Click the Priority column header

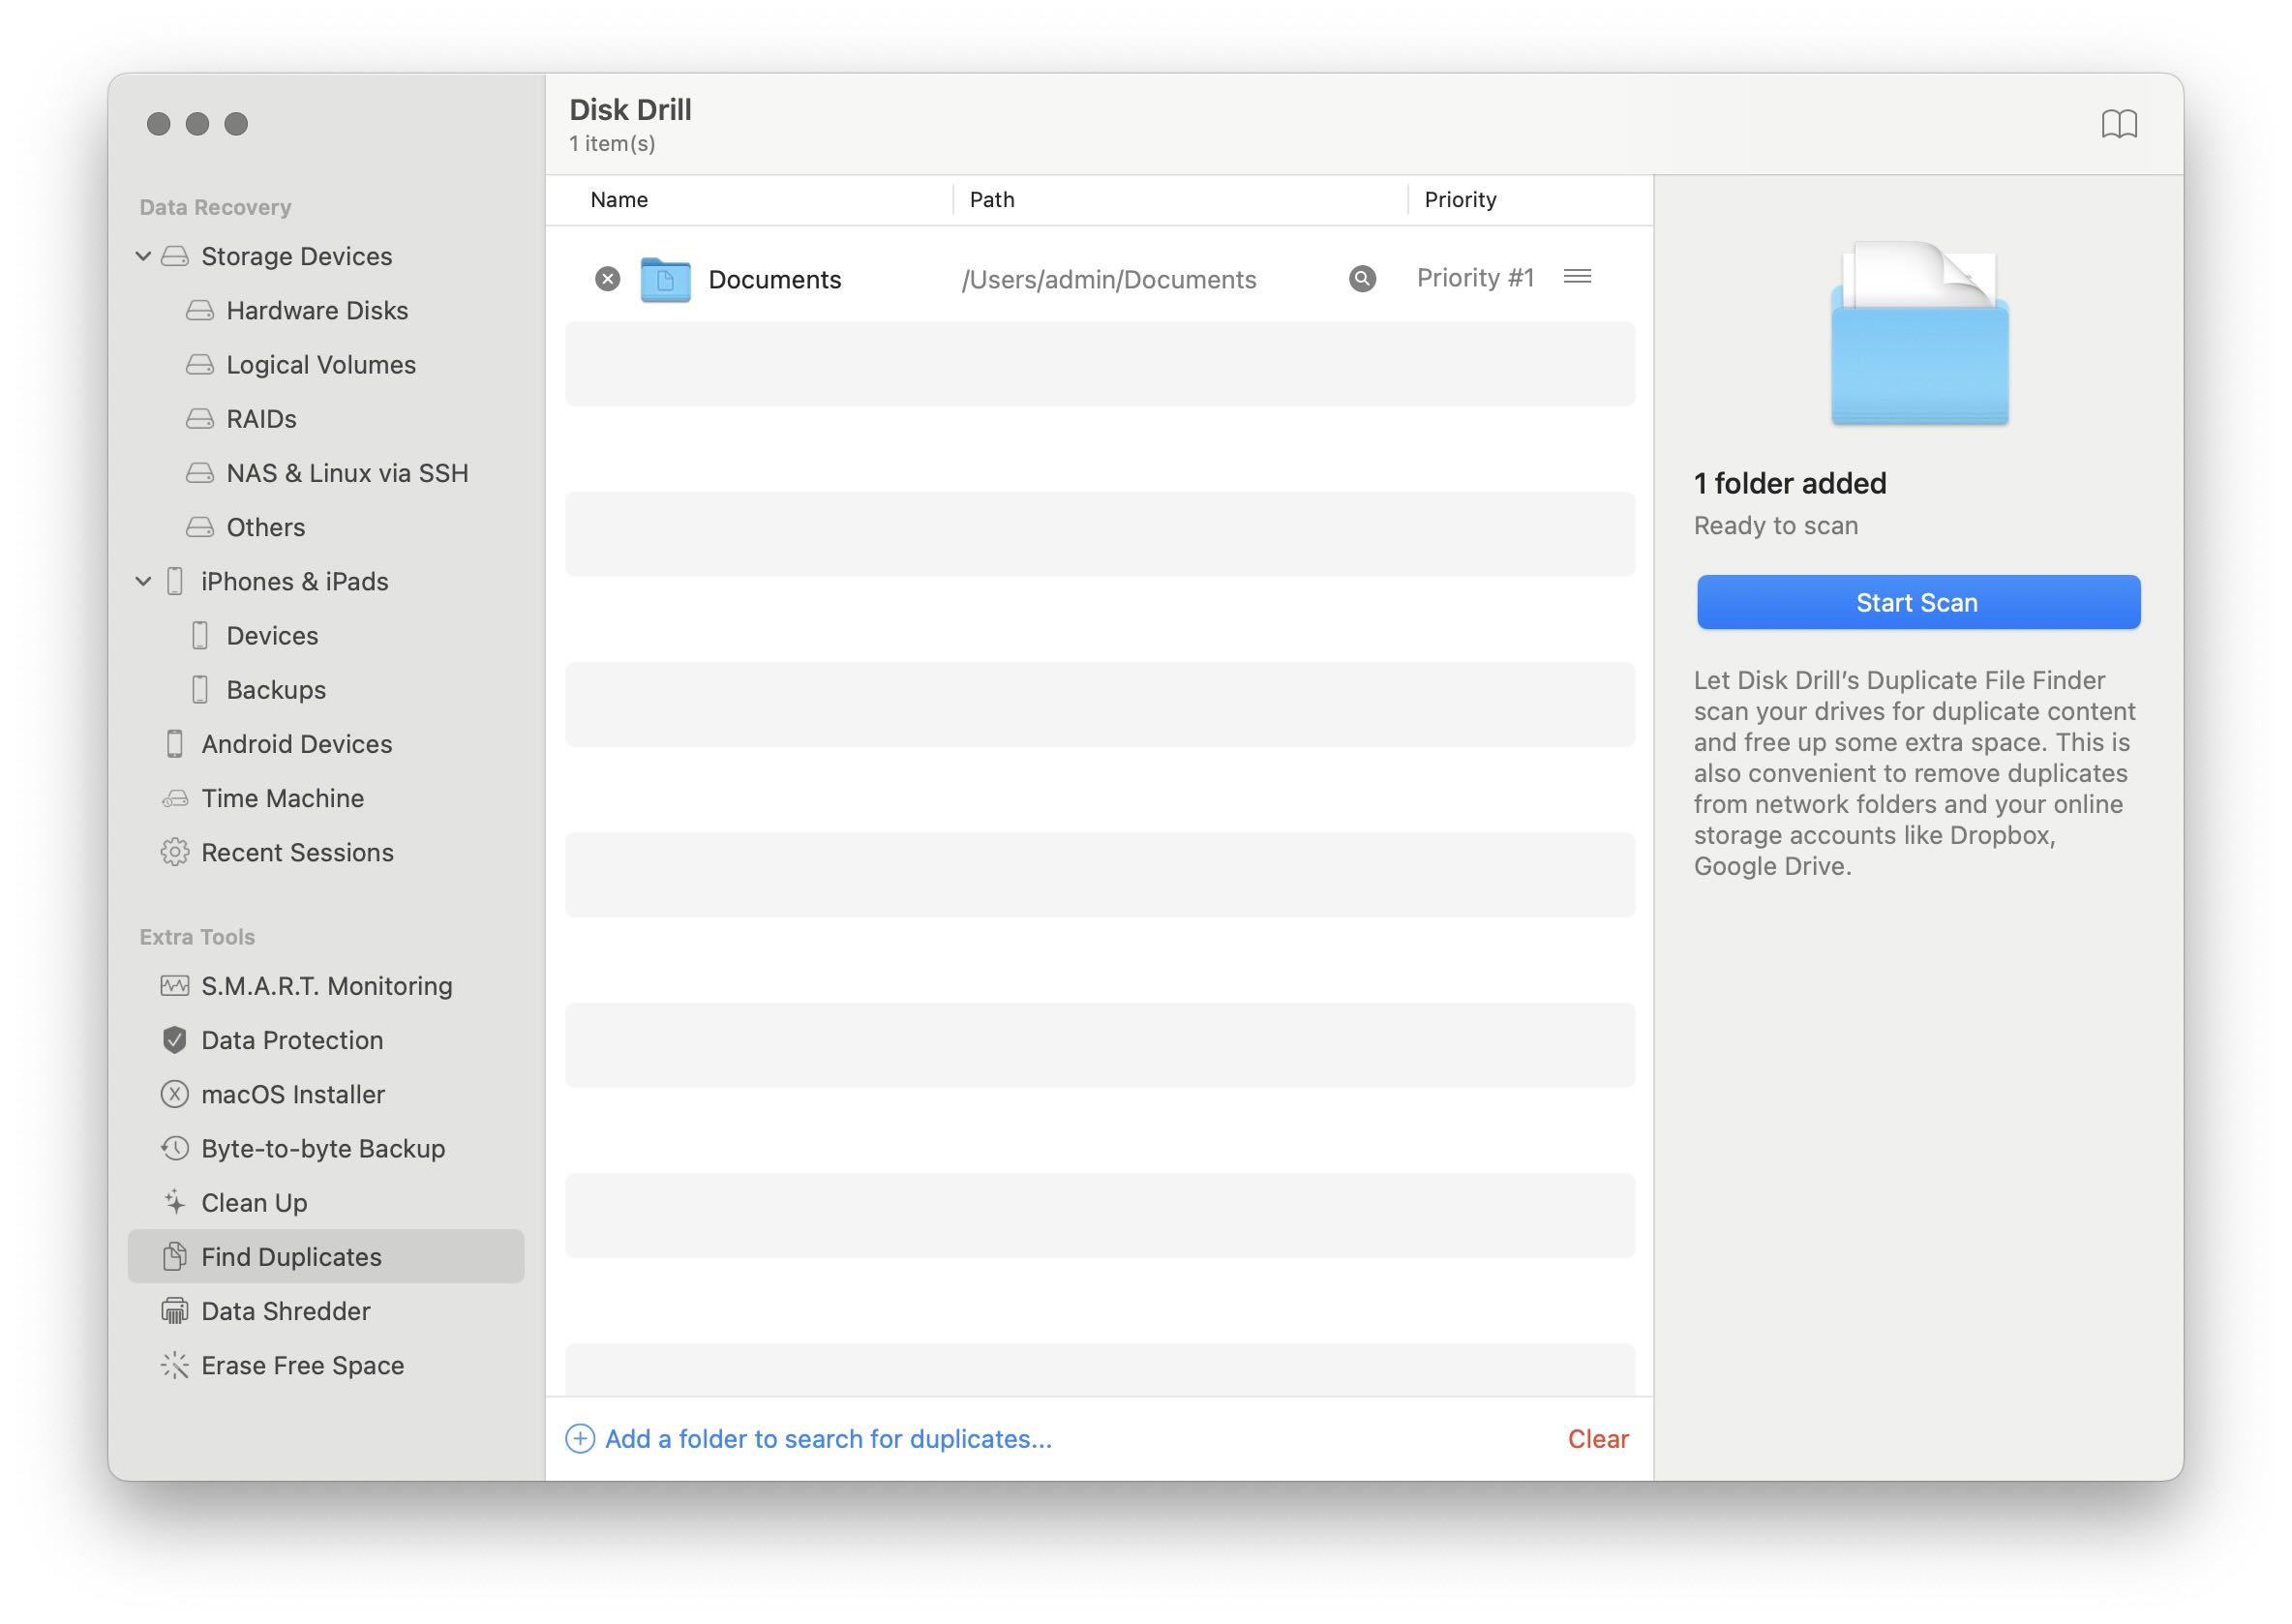tap(1459, 199)
